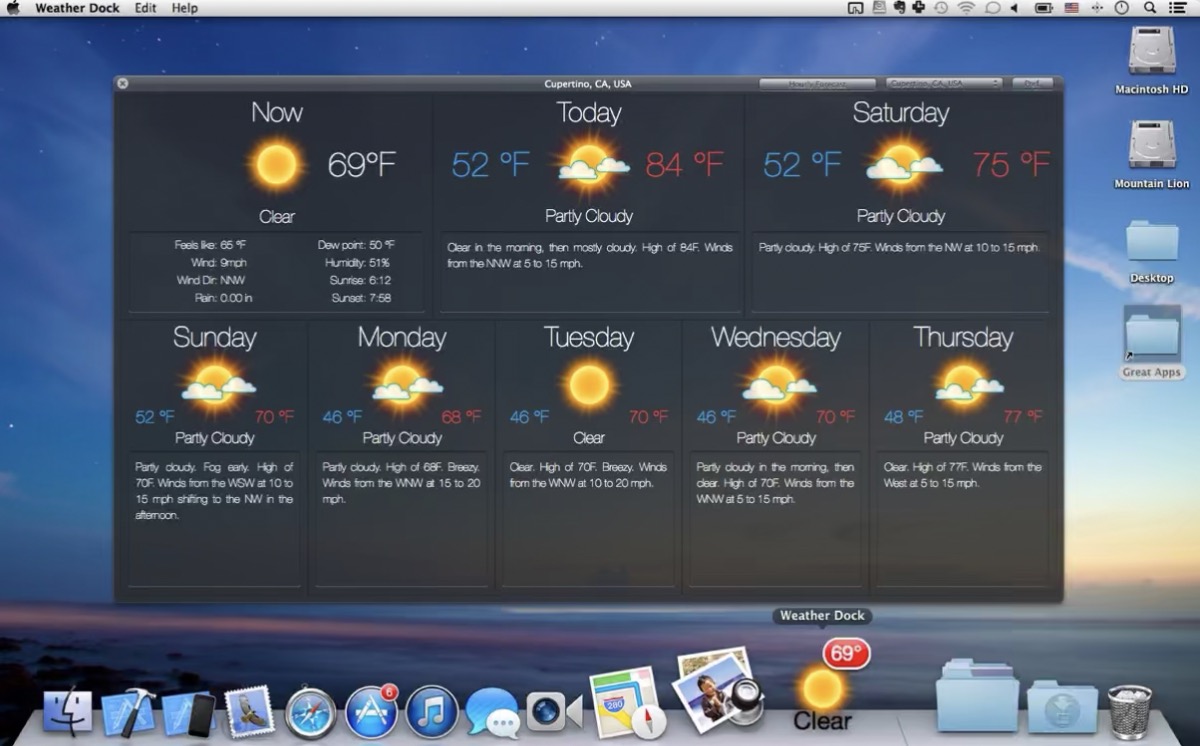Open Preview from the Dock
Screen dimensions: 1200x746
720,690
